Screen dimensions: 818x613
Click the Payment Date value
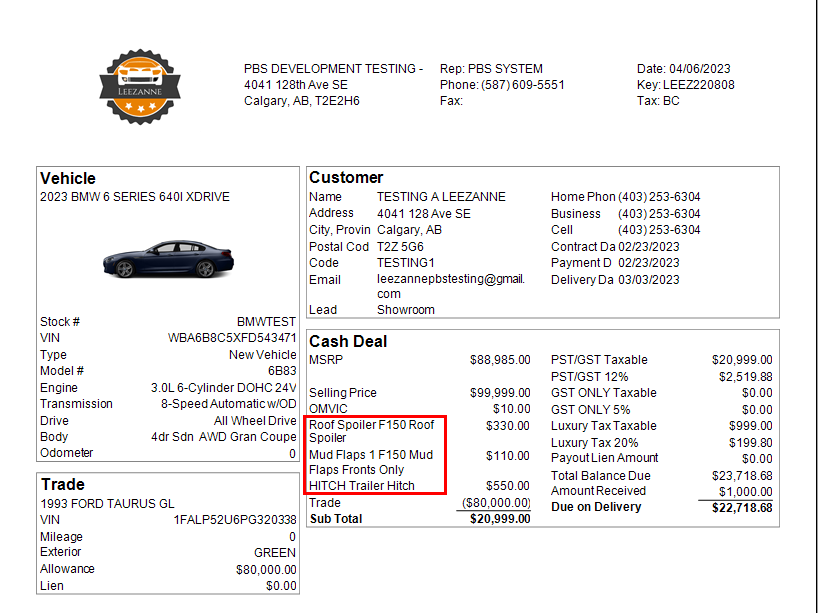tap(649, 263)
